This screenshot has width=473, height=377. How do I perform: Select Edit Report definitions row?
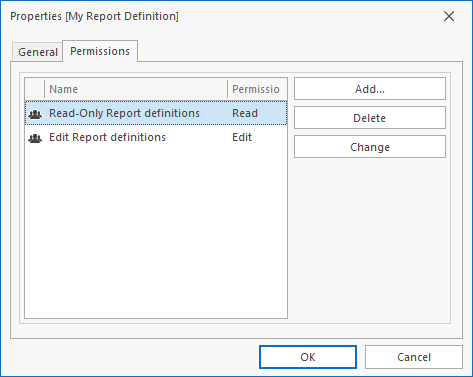156,137
